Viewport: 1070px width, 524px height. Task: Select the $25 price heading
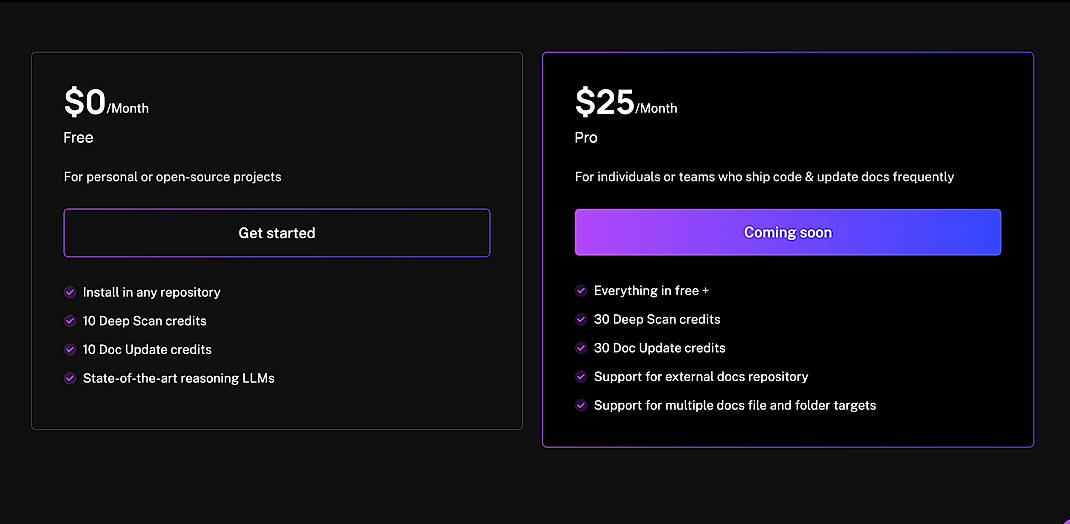[x=605, y=102]
